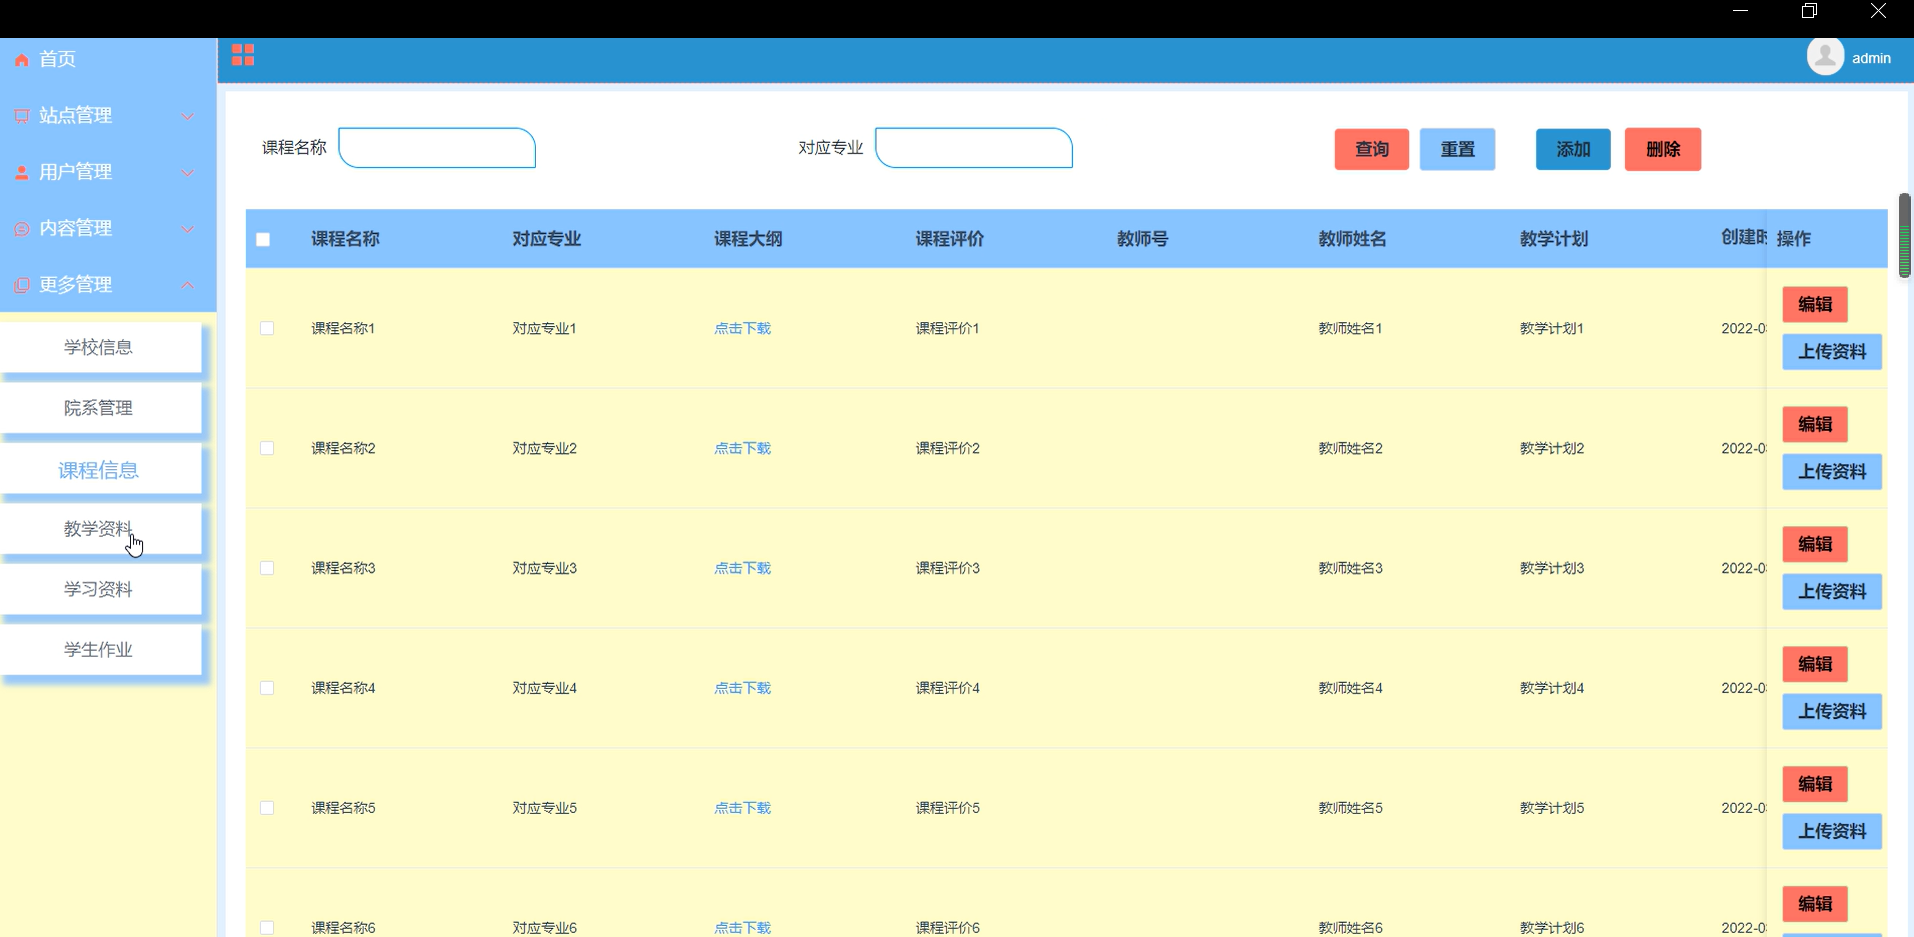Open the 教学资料 submenu item

100,529
